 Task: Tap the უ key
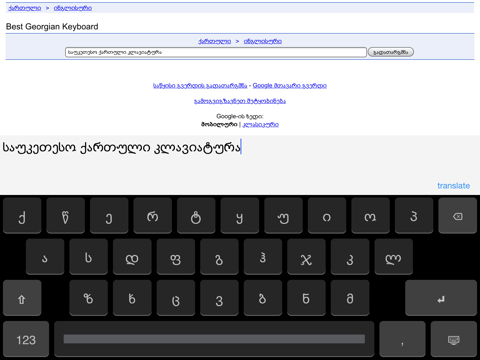click(x=283, y=216)
